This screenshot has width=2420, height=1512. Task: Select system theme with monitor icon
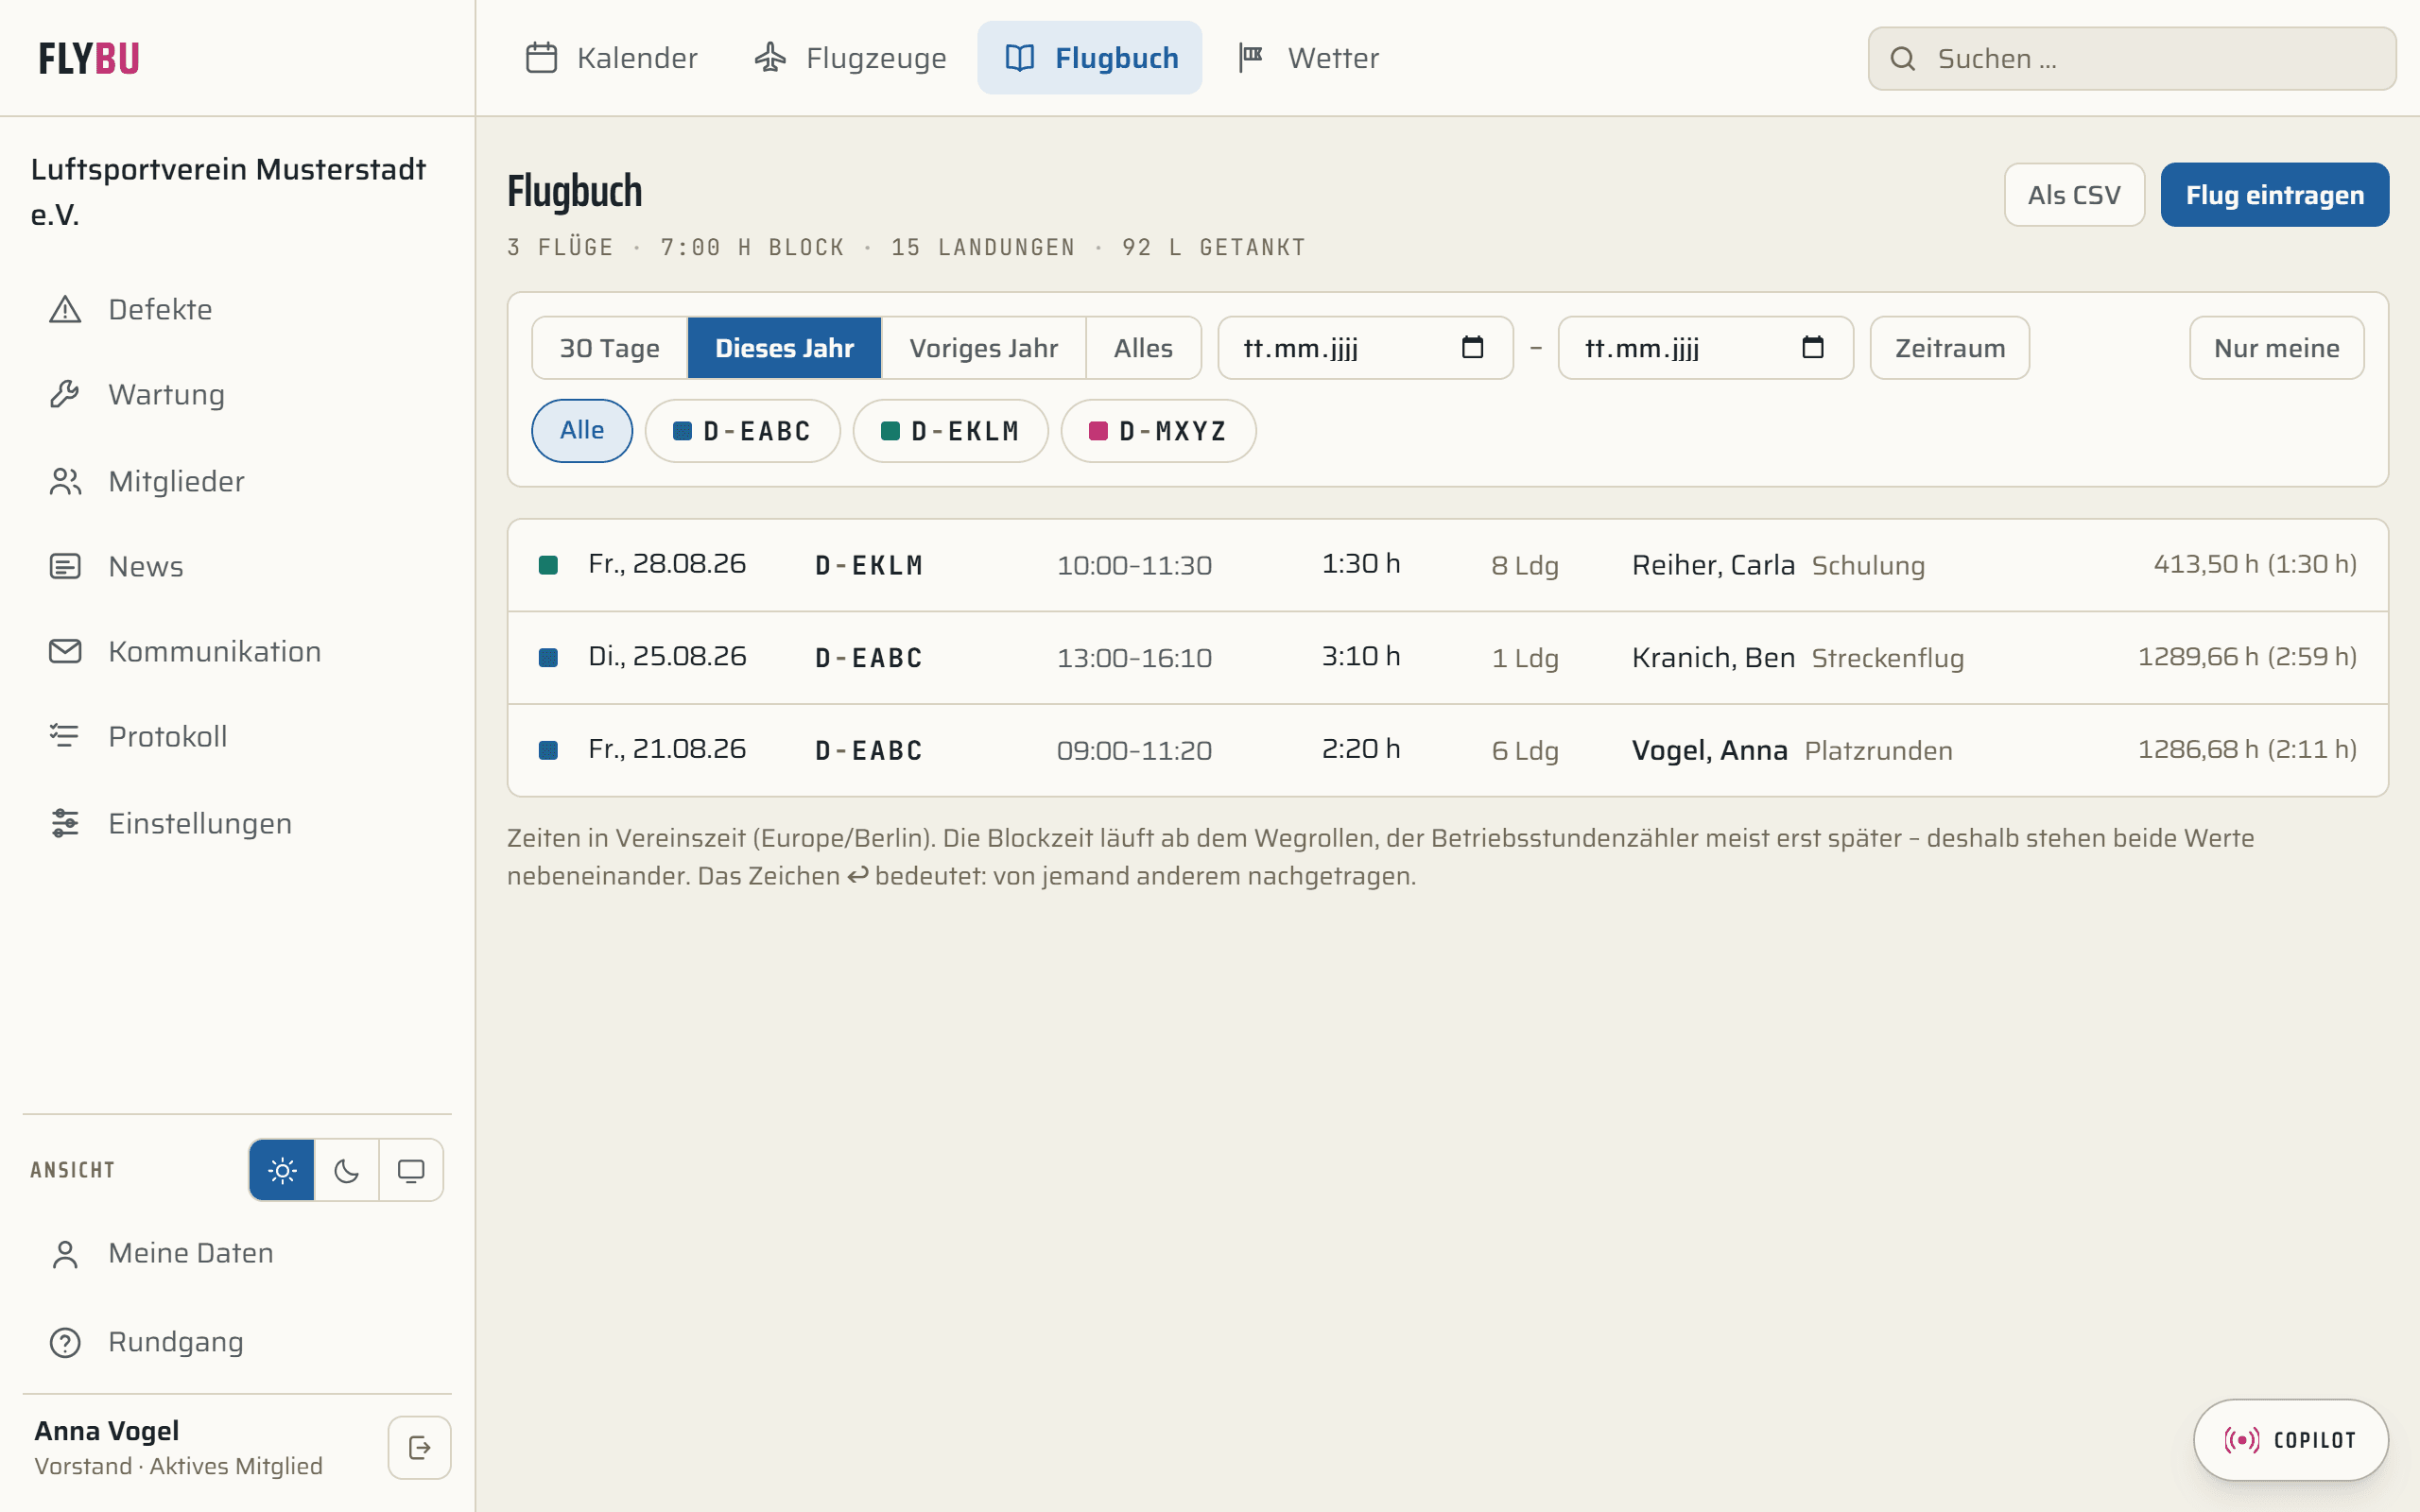tap(411, 1170)
